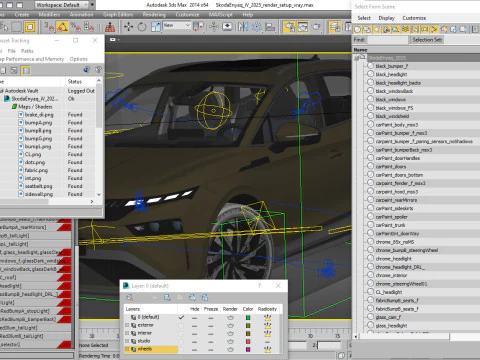Select the Scale transform tool
Screen dimensions: 480x360
pos(156,27)
